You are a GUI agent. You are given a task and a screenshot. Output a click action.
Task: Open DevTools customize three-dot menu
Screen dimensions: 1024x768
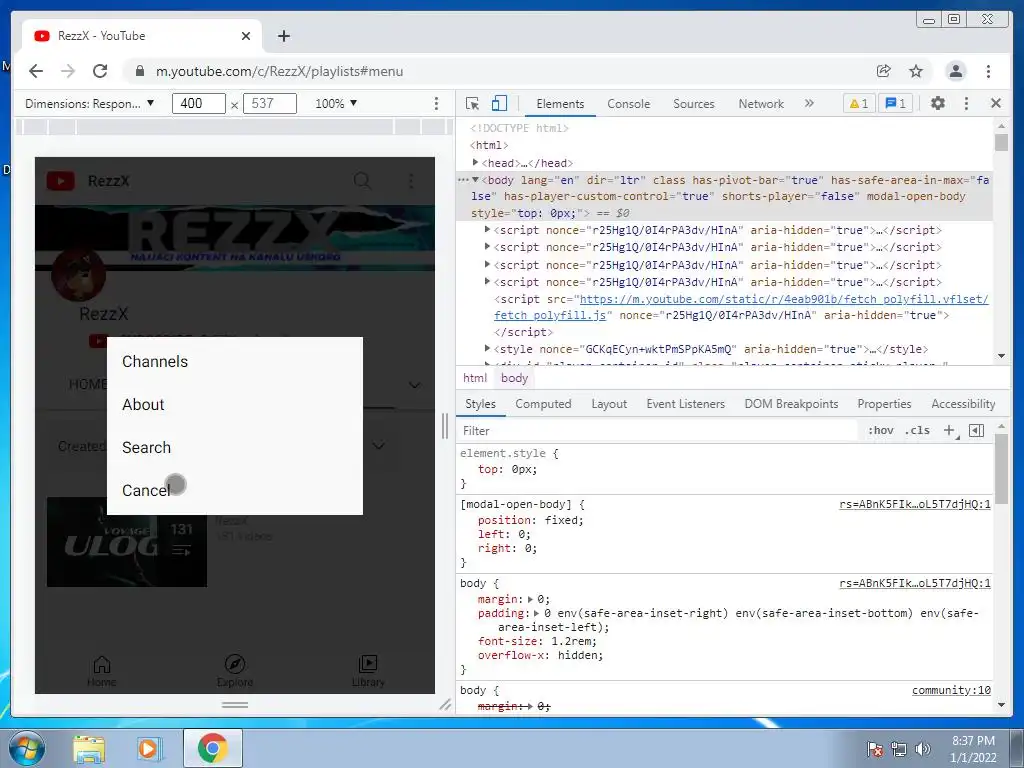967,103
